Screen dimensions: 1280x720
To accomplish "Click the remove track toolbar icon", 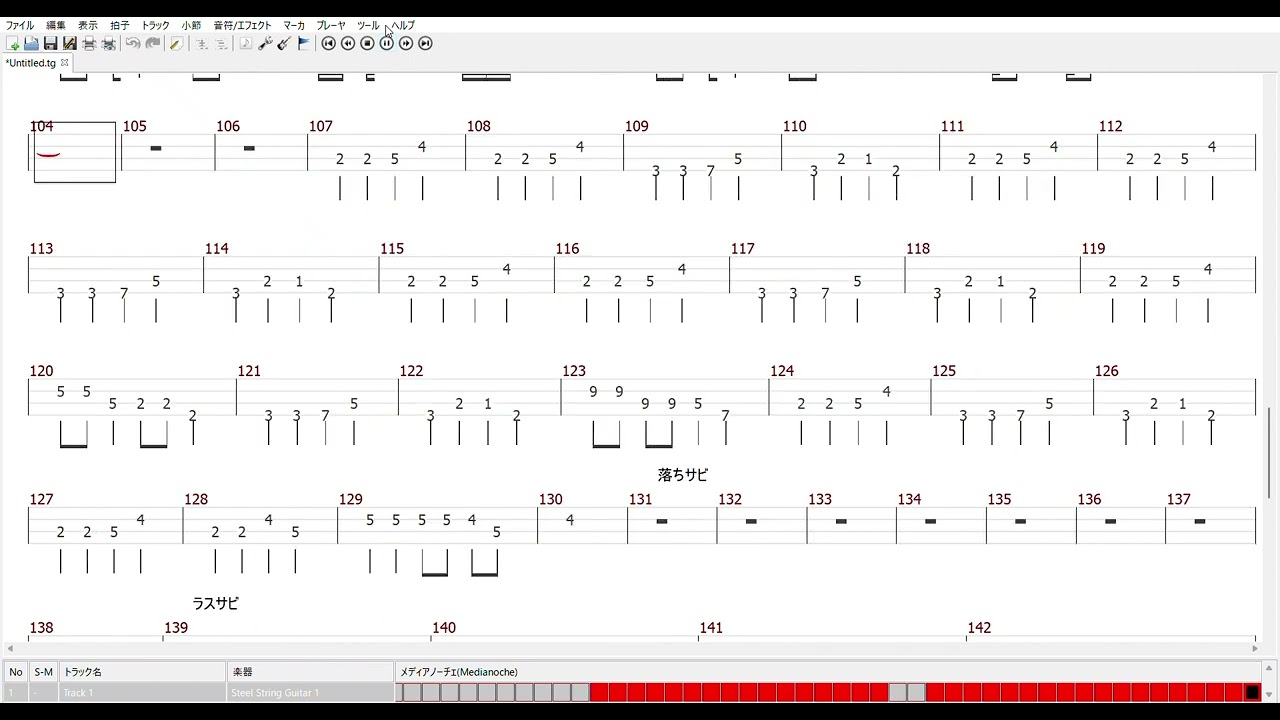I will [x=221, y=43].
